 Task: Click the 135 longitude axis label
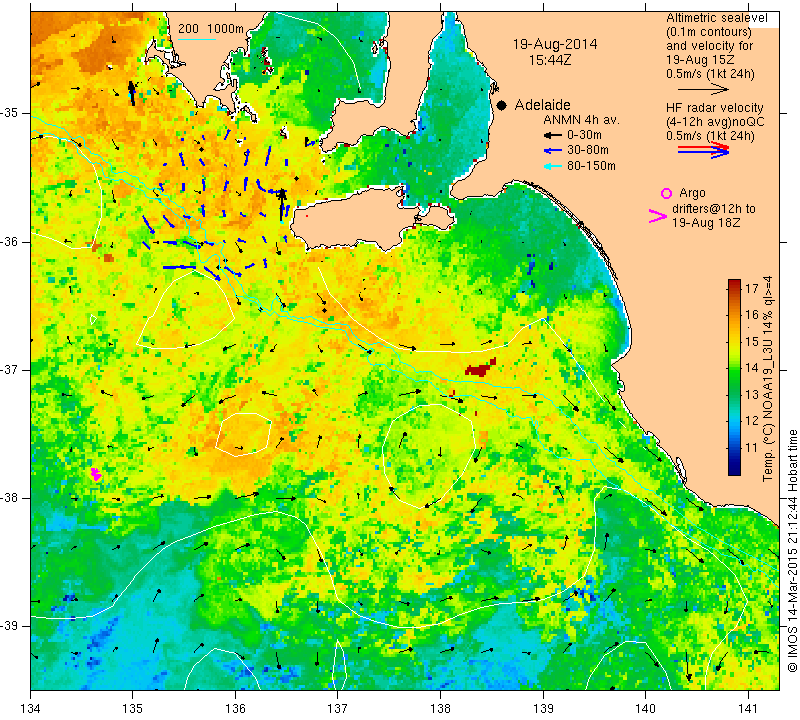click(133, 708)
